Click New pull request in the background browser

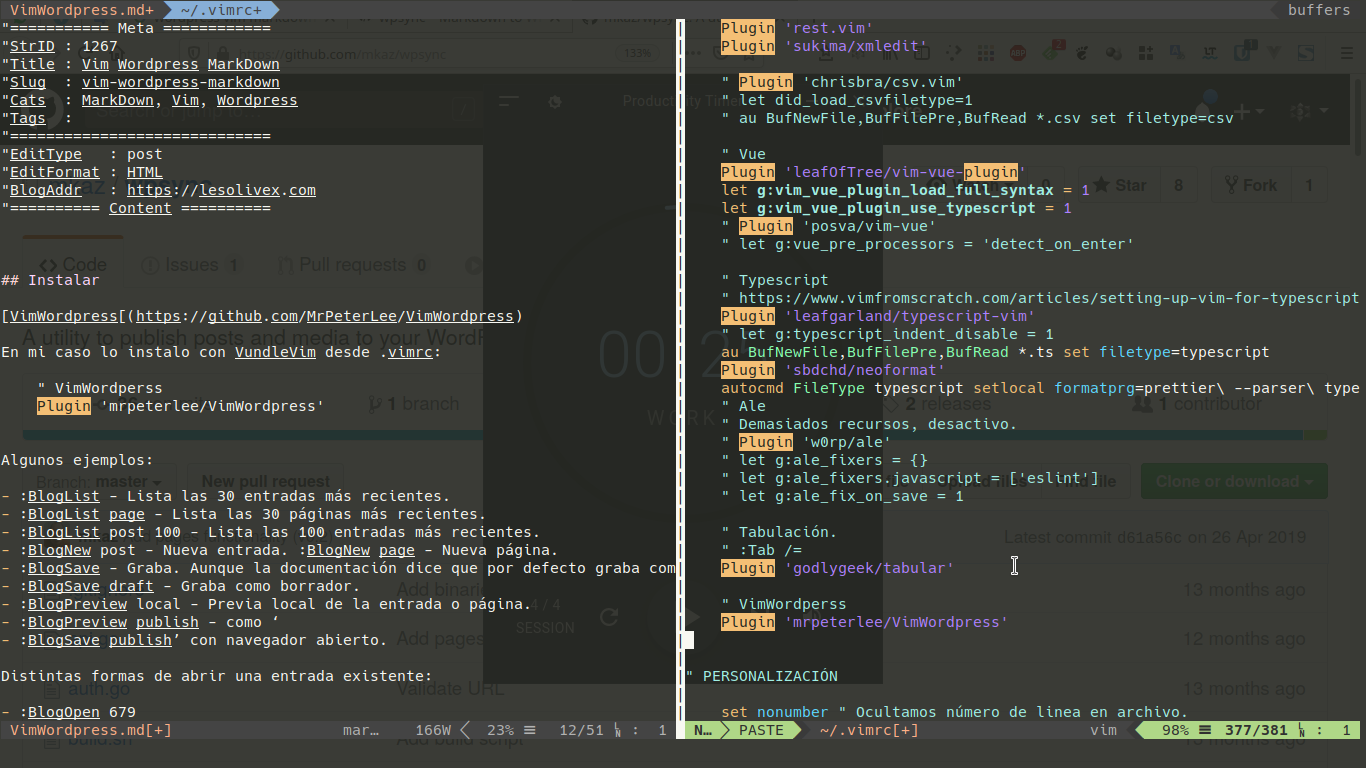pos(266,481)
